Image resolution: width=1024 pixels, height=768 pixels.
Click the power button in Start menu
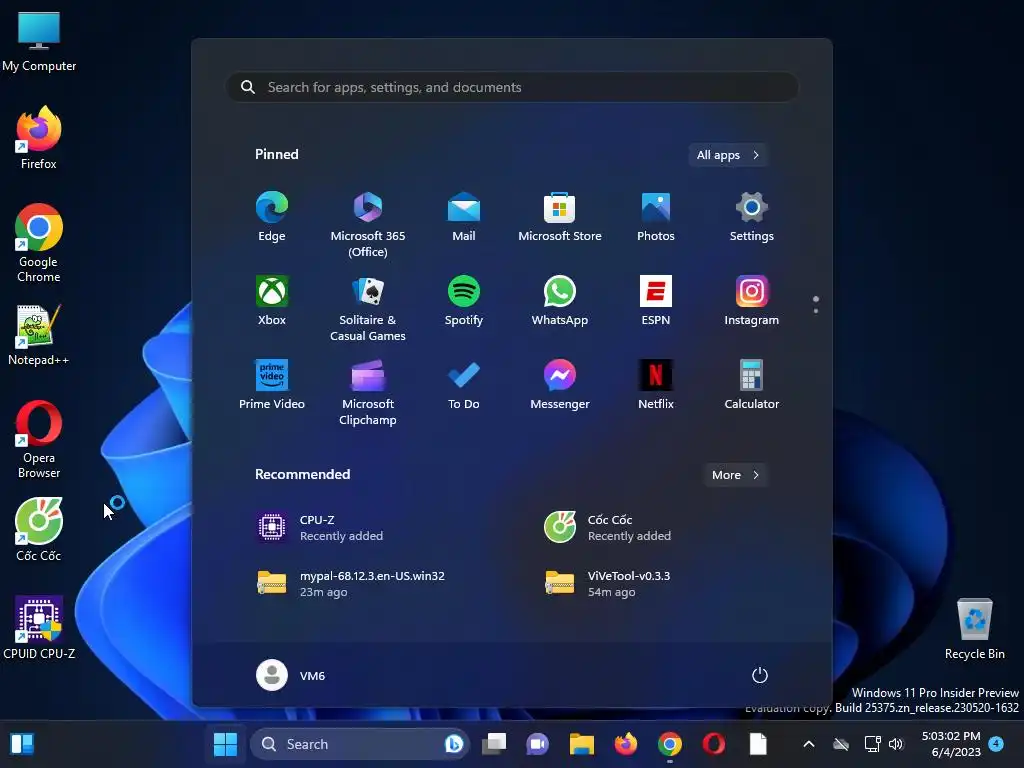(x=760, y=675)
